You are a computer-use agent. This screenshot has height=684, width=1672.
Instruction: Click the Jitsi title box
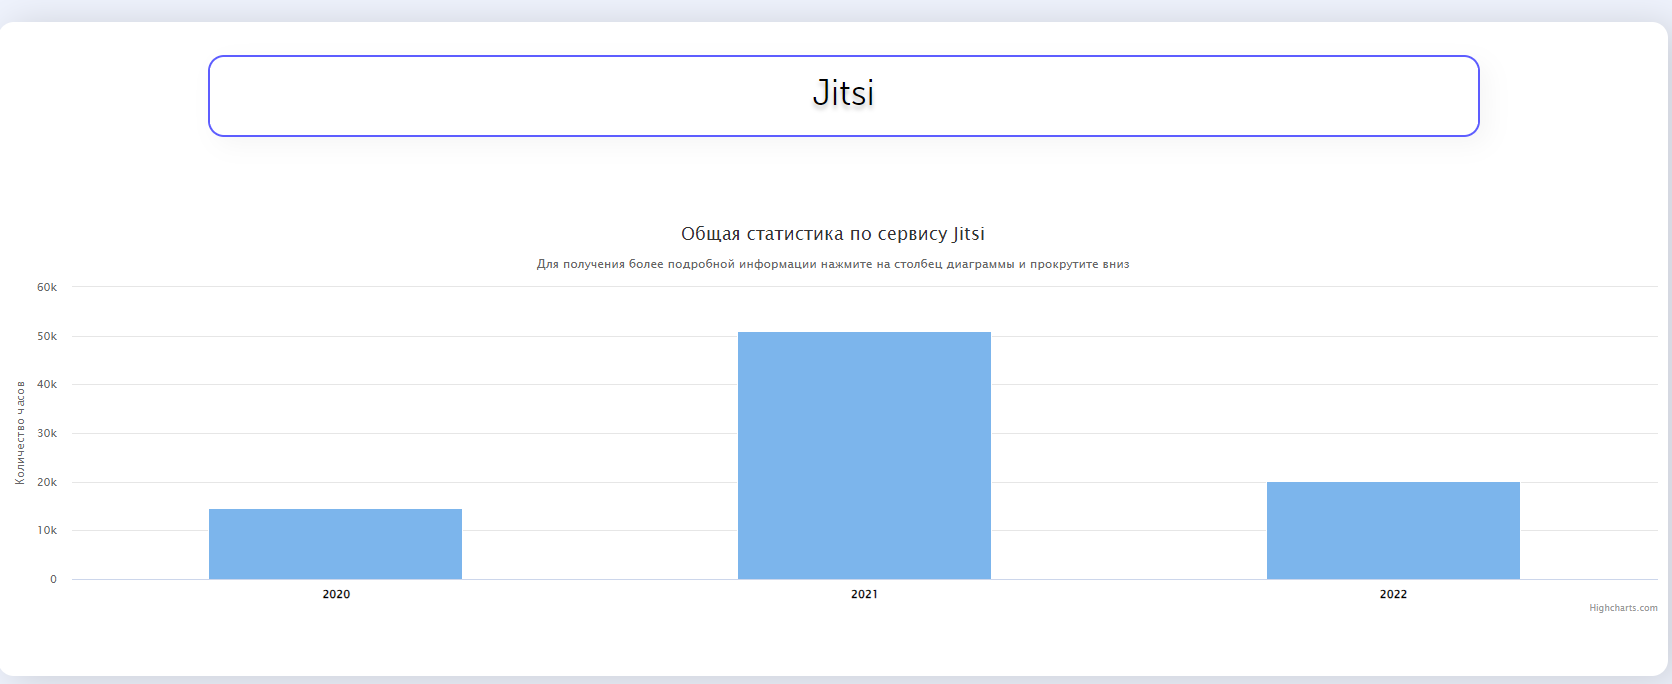tap(844, 96)
